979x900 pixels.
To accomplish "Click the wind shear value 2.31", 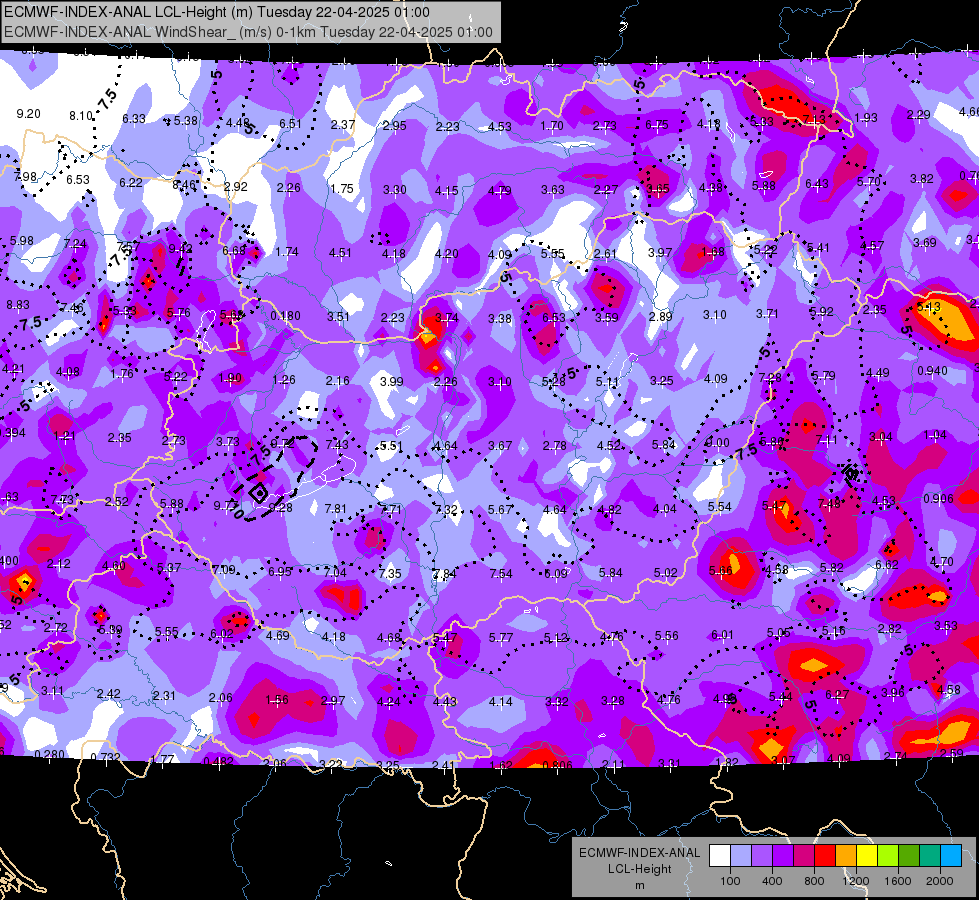I will pos(164,695).
